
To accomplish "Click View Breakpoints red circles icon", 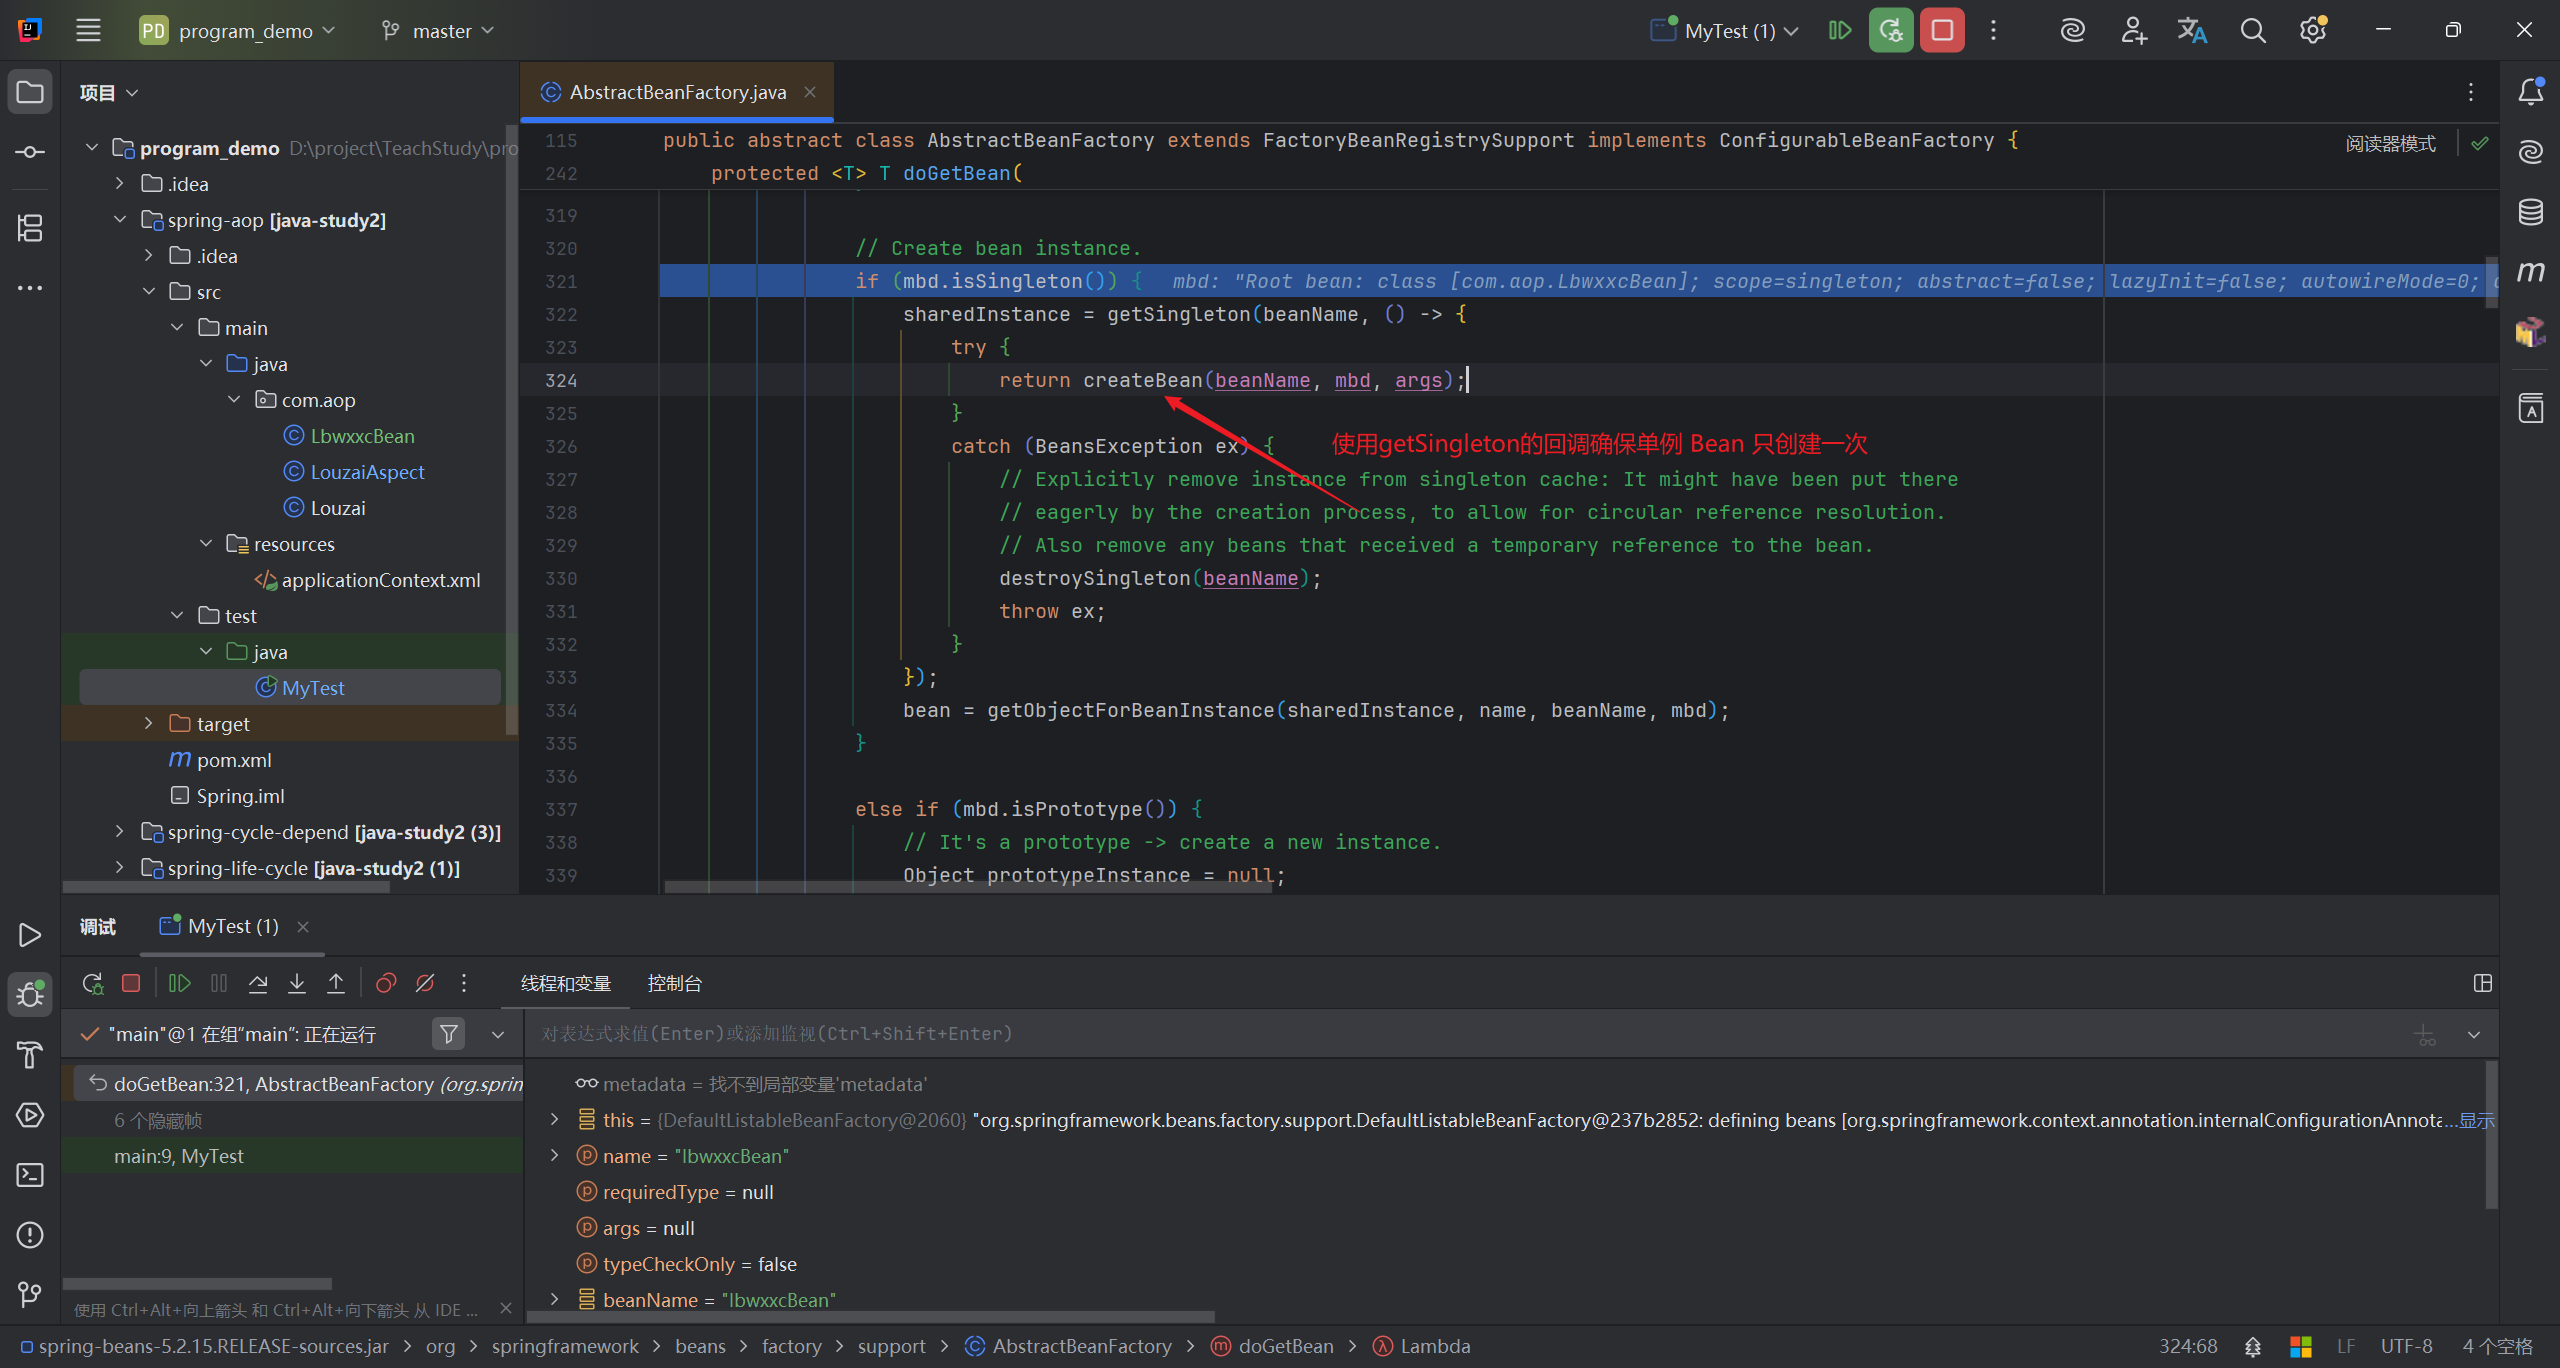I will coord(386,983).
